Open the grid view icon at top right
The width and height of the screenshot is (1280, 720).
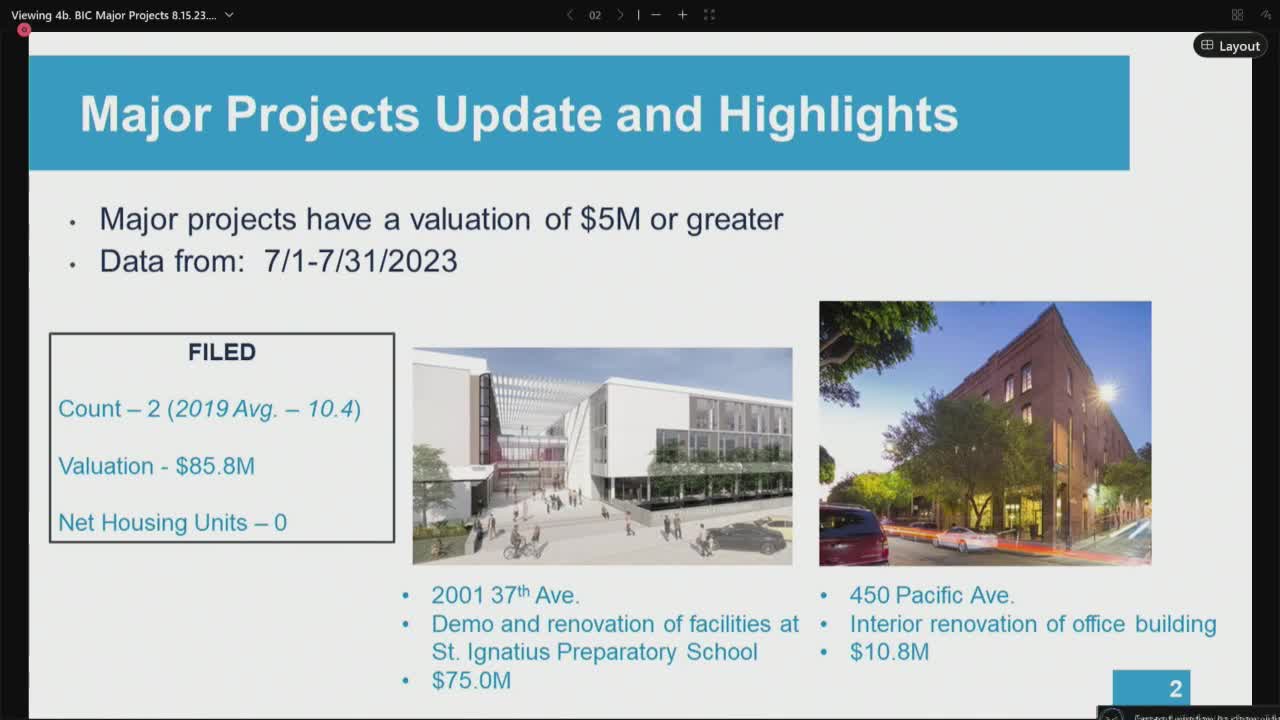coord(1238,13)
